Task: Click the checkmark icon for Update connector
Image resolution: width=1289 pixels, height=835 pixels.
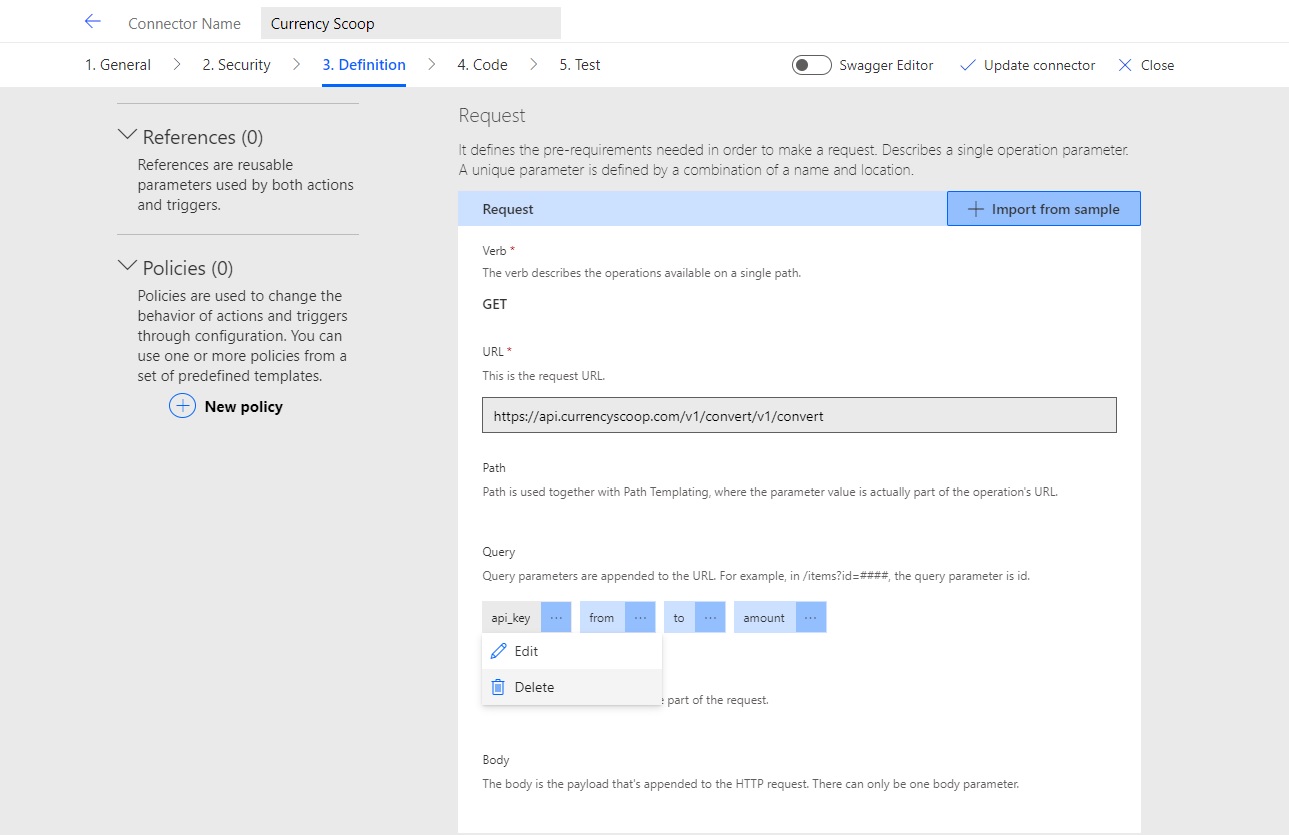Action: 967,64
